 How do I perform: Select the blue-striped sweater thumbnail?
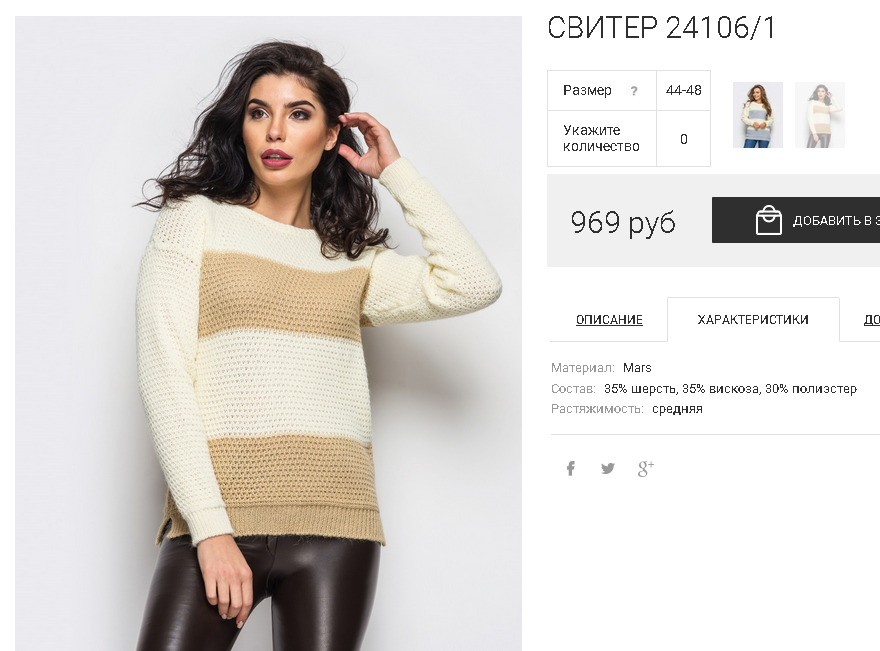pos(758,115)
